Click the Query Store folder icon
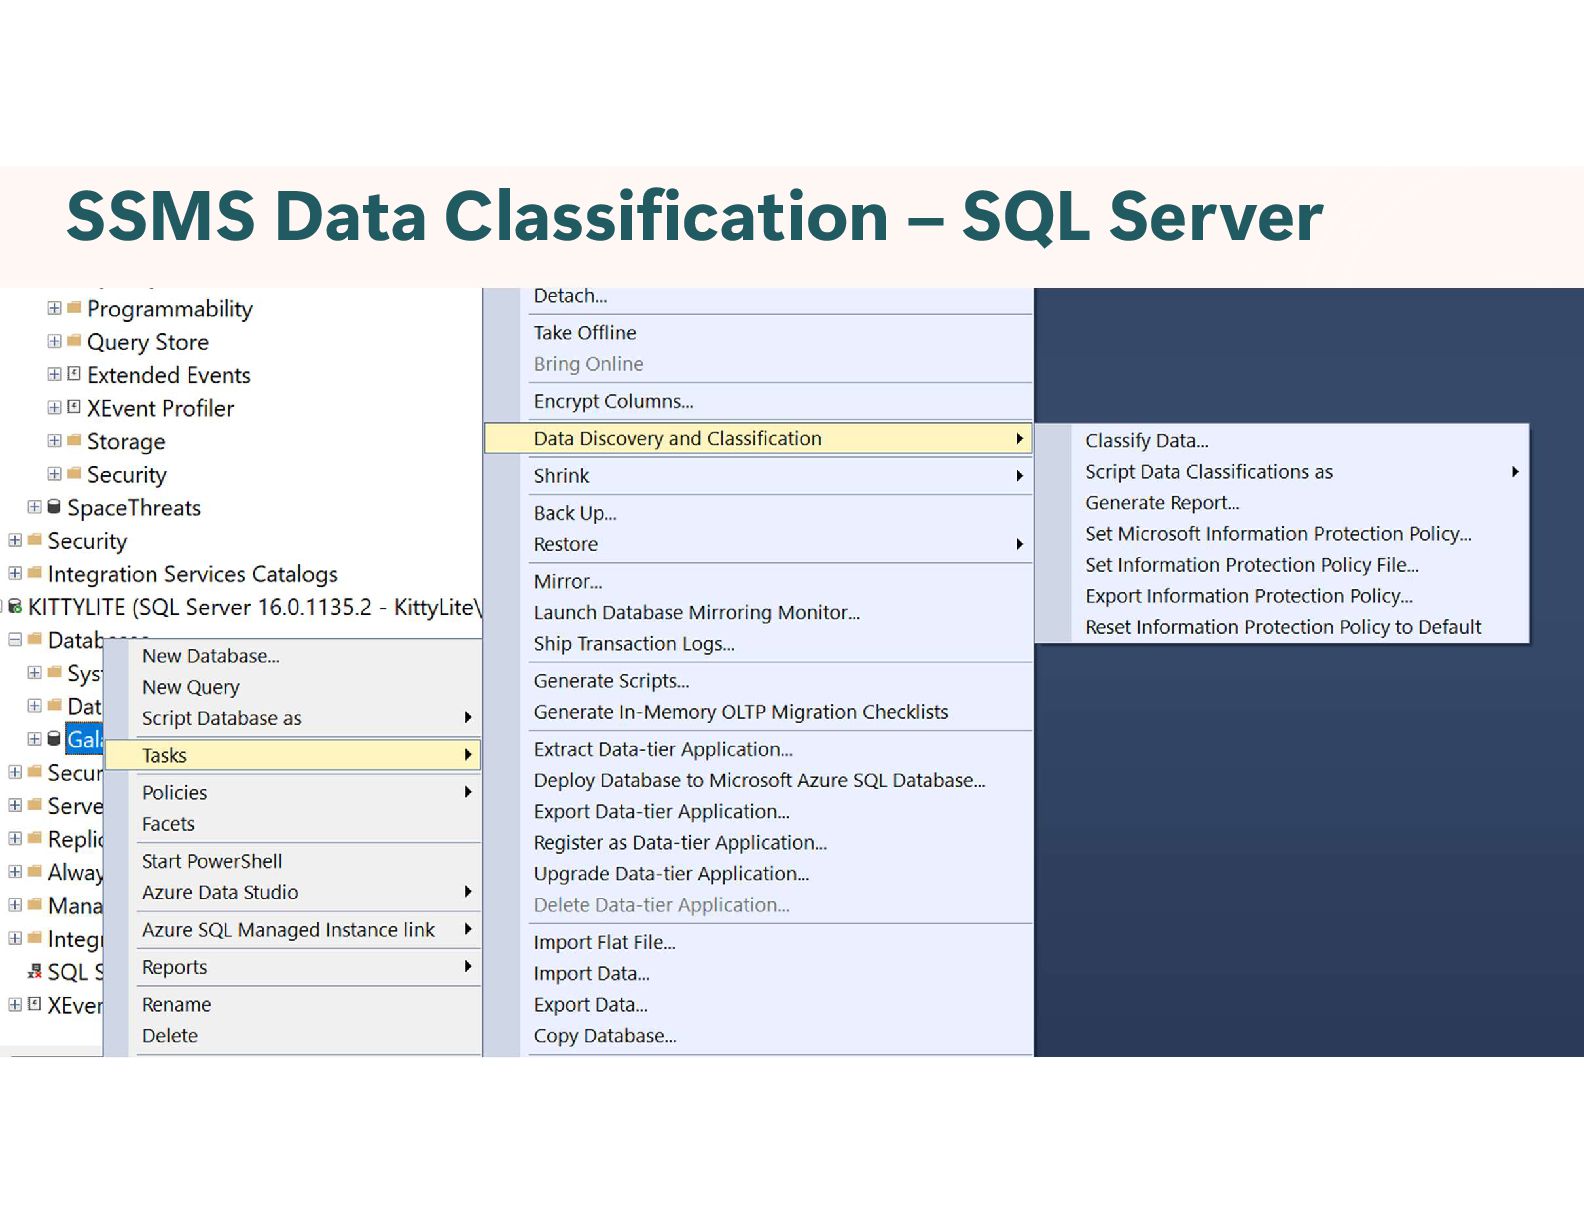1584x1224 pixels. (74, 341)
